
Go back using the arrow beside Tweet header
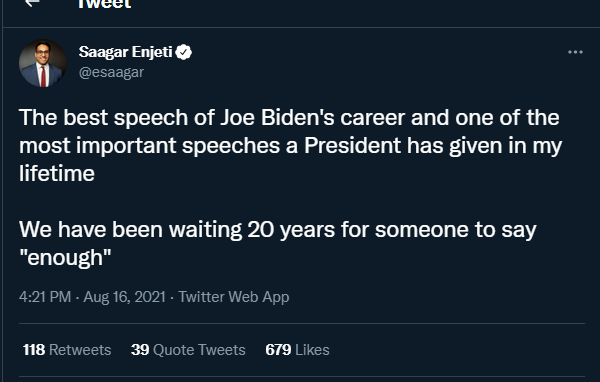point(32,3)
